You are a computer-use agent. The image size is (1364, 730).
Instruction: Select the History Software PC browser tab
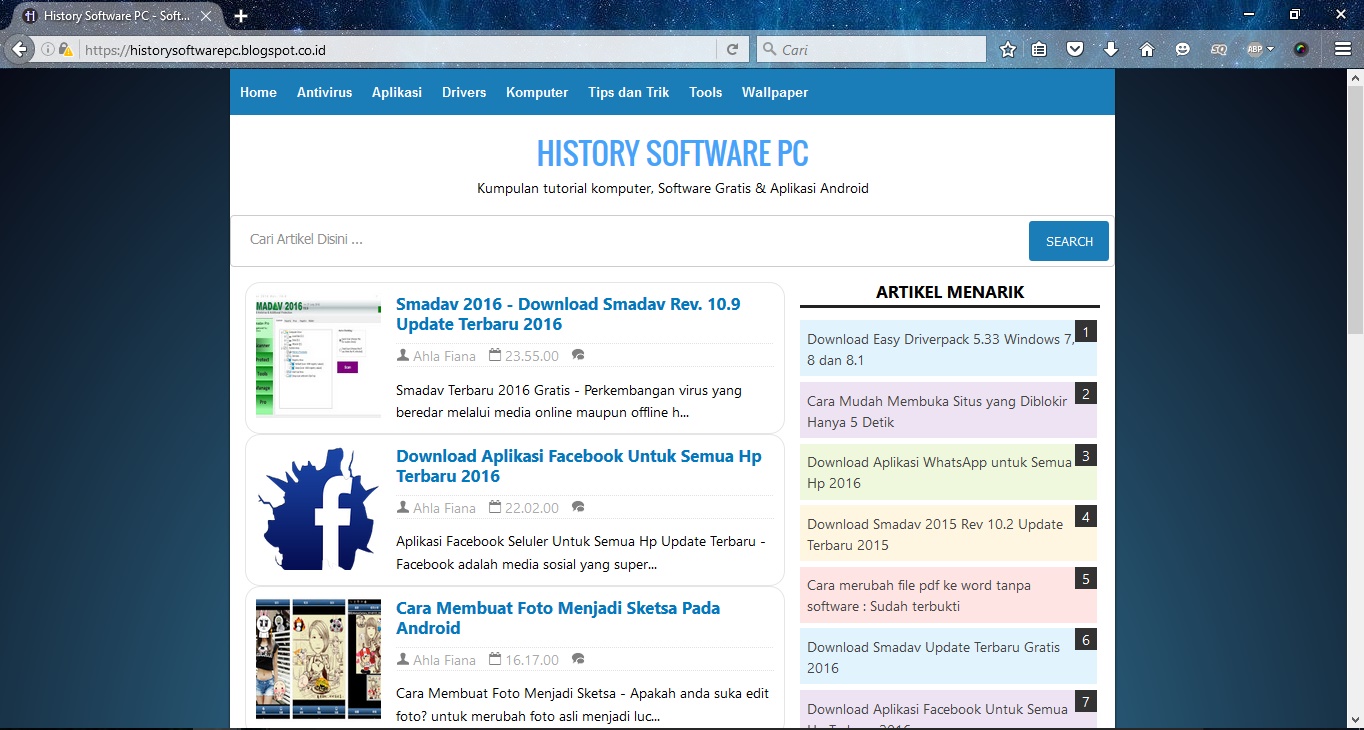[x=117, y=16]
